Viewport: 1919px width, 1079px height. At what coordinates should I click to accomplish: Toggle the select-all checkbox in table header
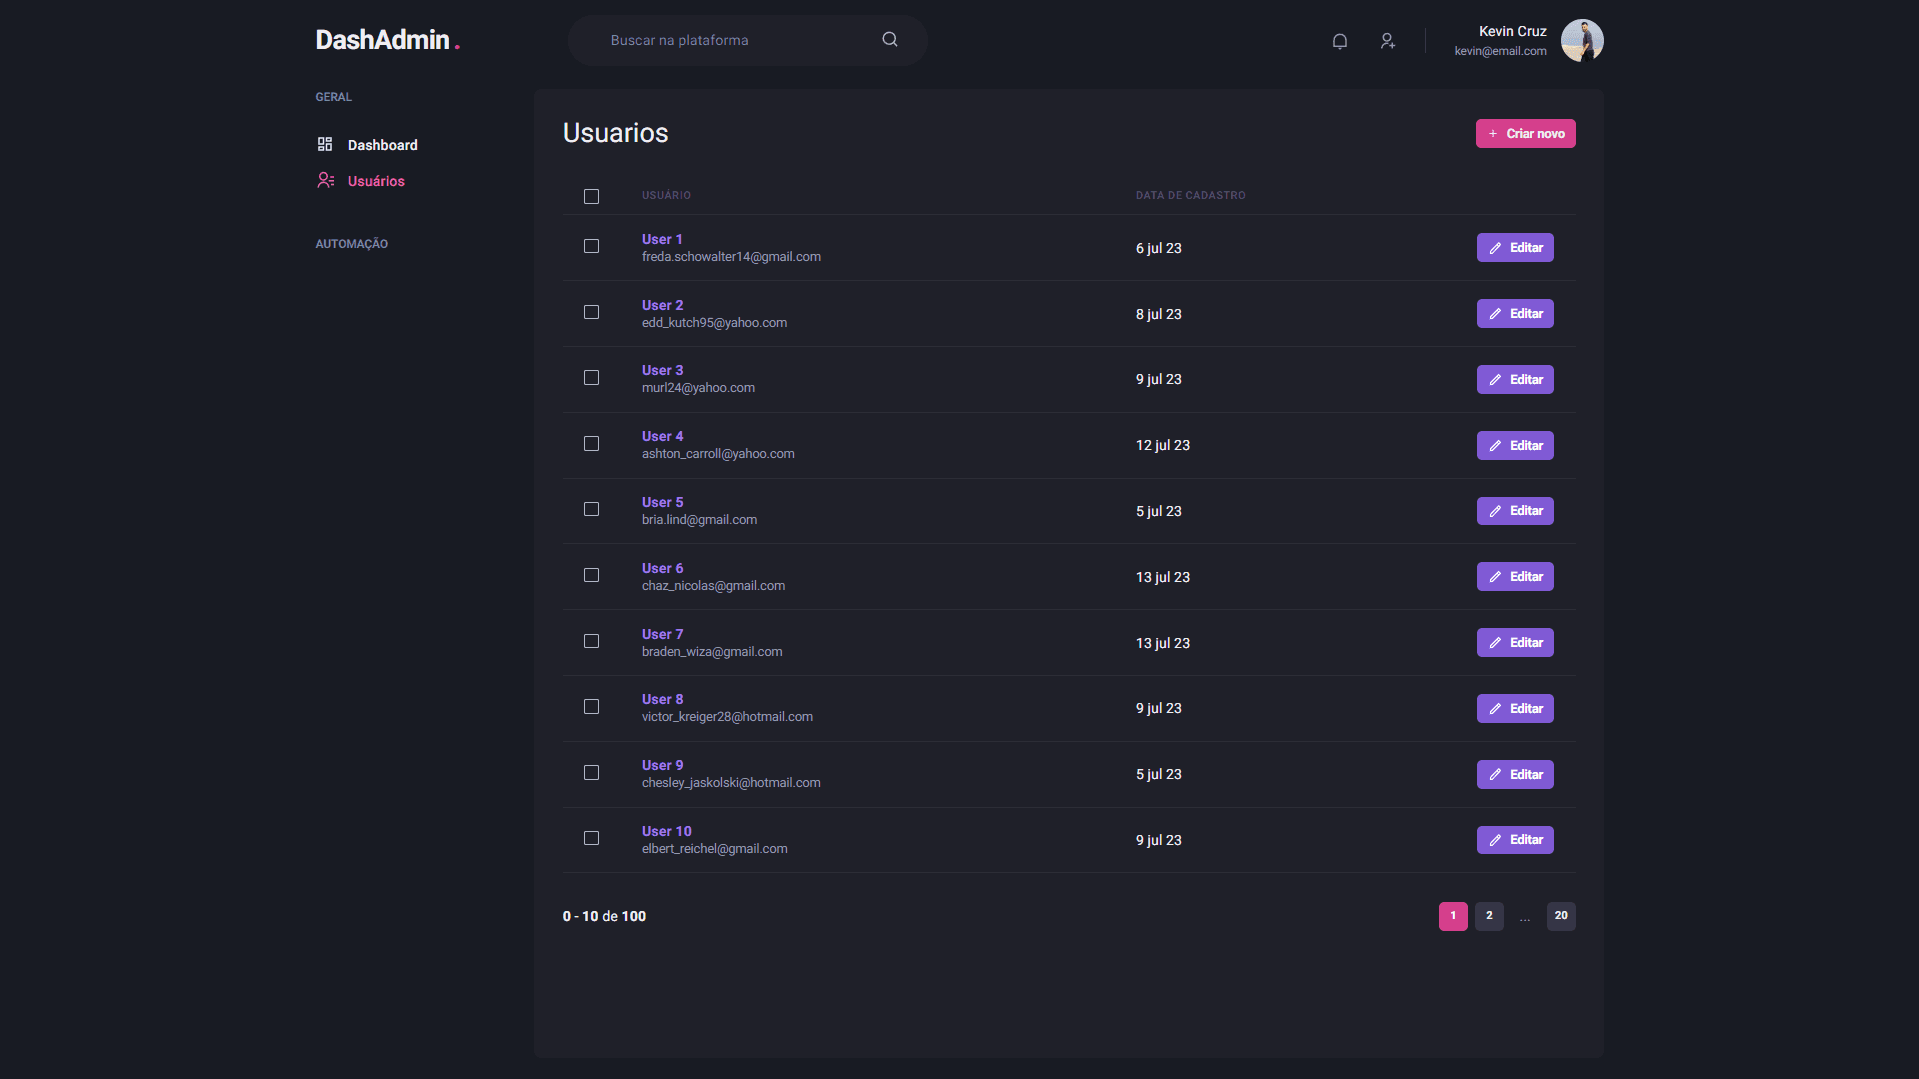point(592,197)
